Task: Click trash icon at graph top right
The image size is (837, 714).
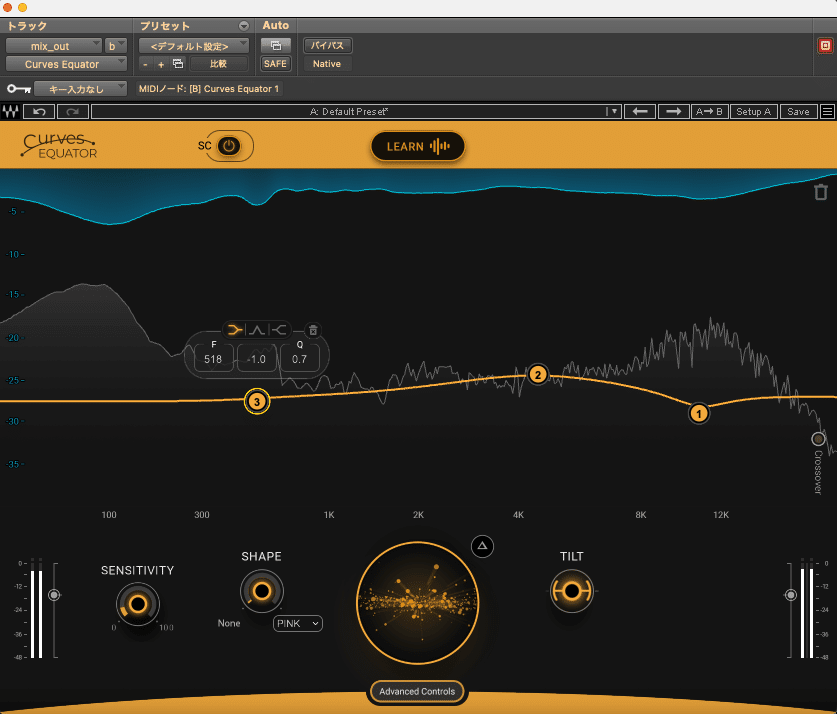Action: [x=820, y=192]
